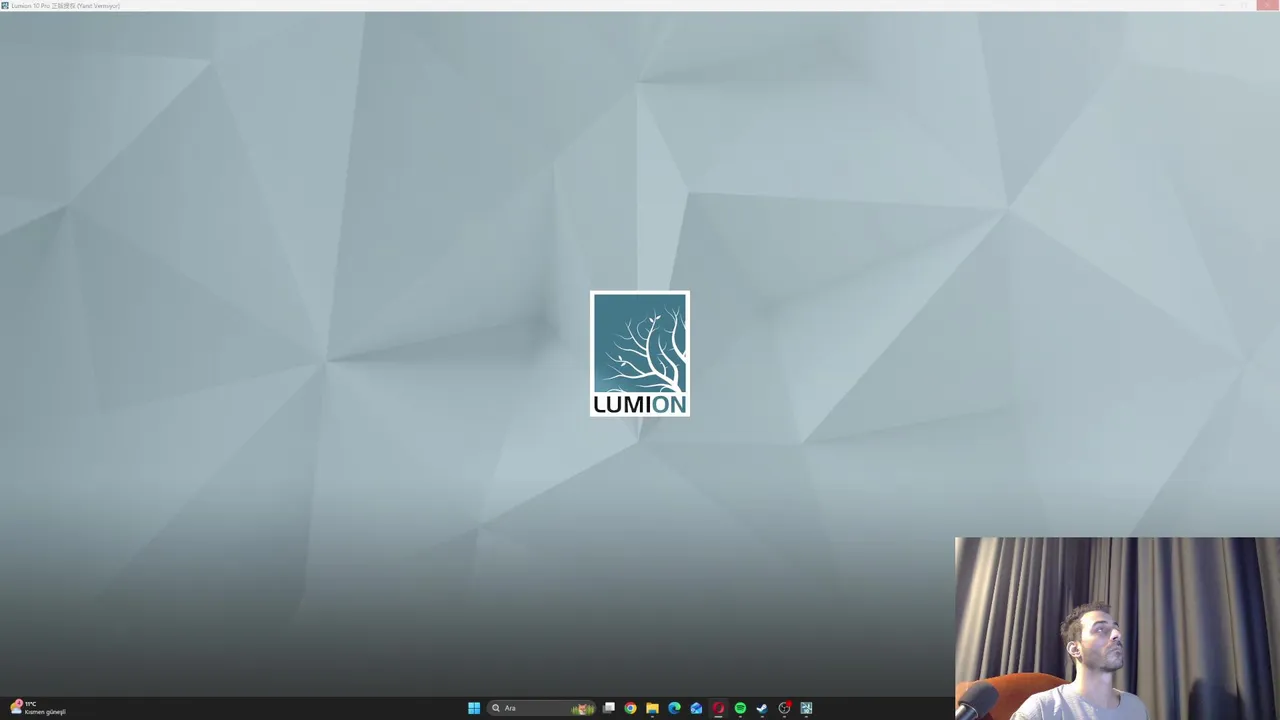Screen dimensions: 1280x720
Task: Launch Google Chrome from the taskbar
Action: [x=630, y=708]
